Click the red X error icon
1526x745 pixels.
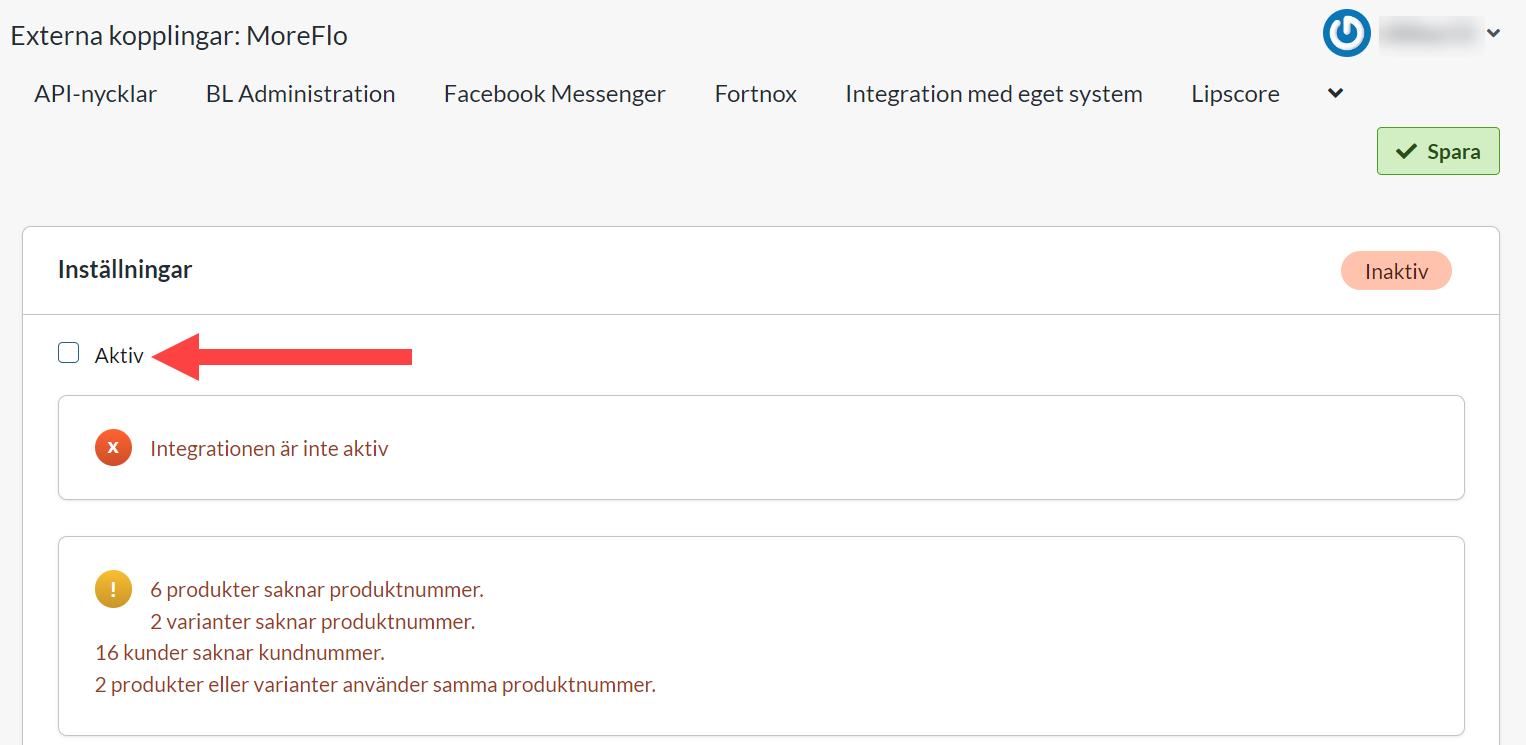(113, 447)
